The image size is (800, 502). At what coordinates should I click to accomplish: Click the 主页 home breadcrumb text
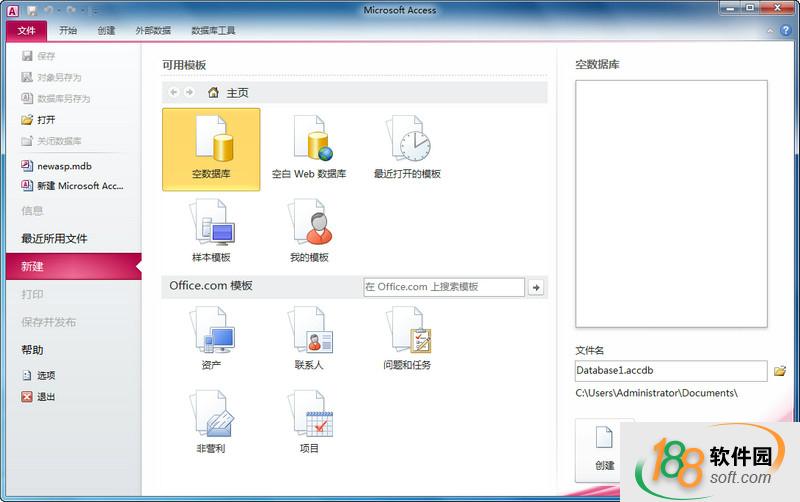(237, 93)
